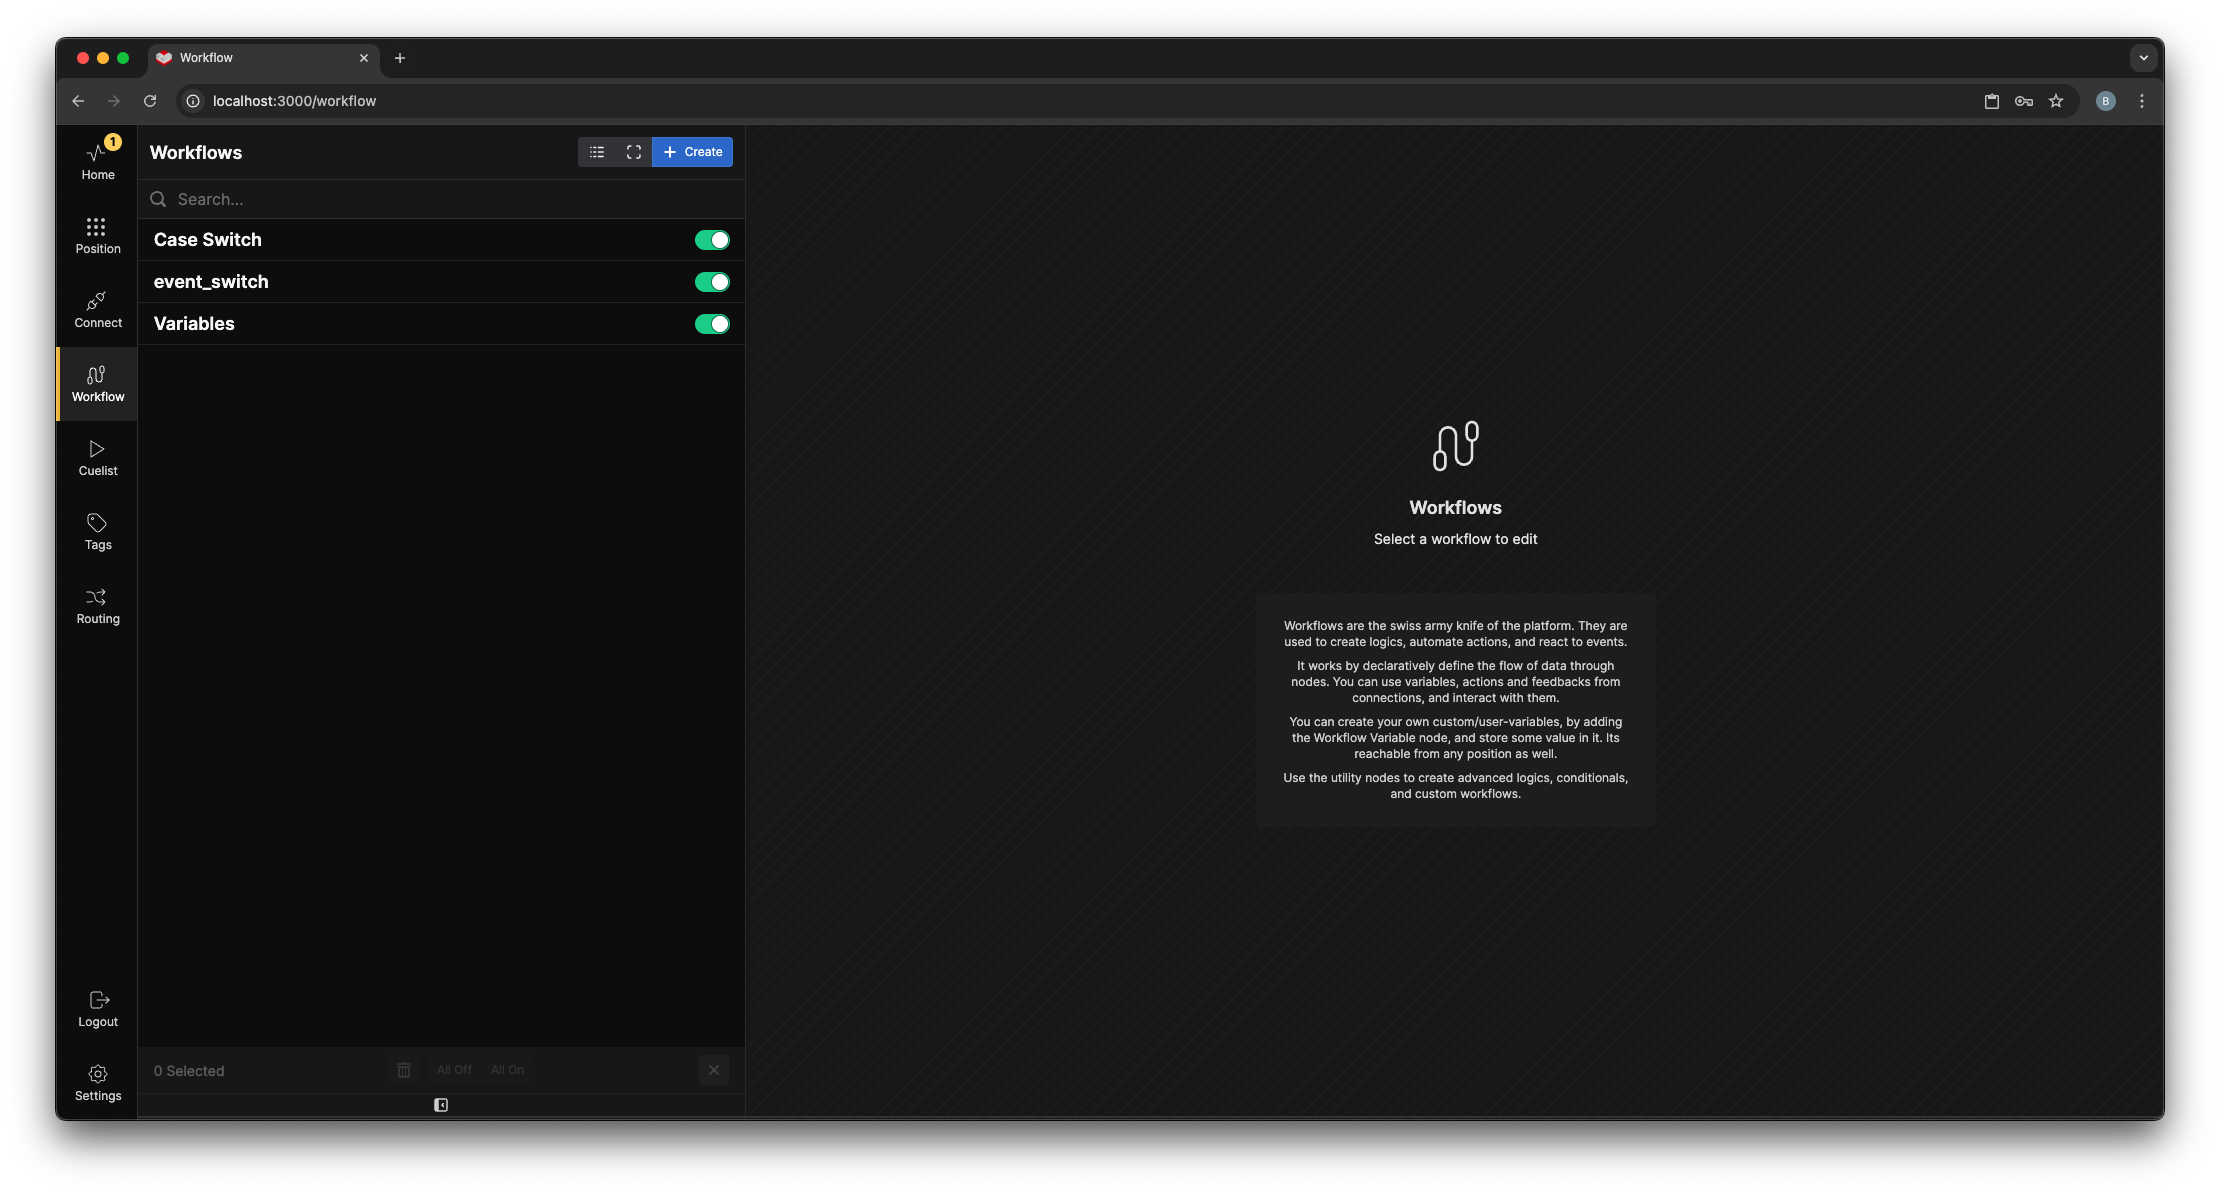
Task: Click the browser forward arrow
Action: pyautogui.click(x=114, y=101)
